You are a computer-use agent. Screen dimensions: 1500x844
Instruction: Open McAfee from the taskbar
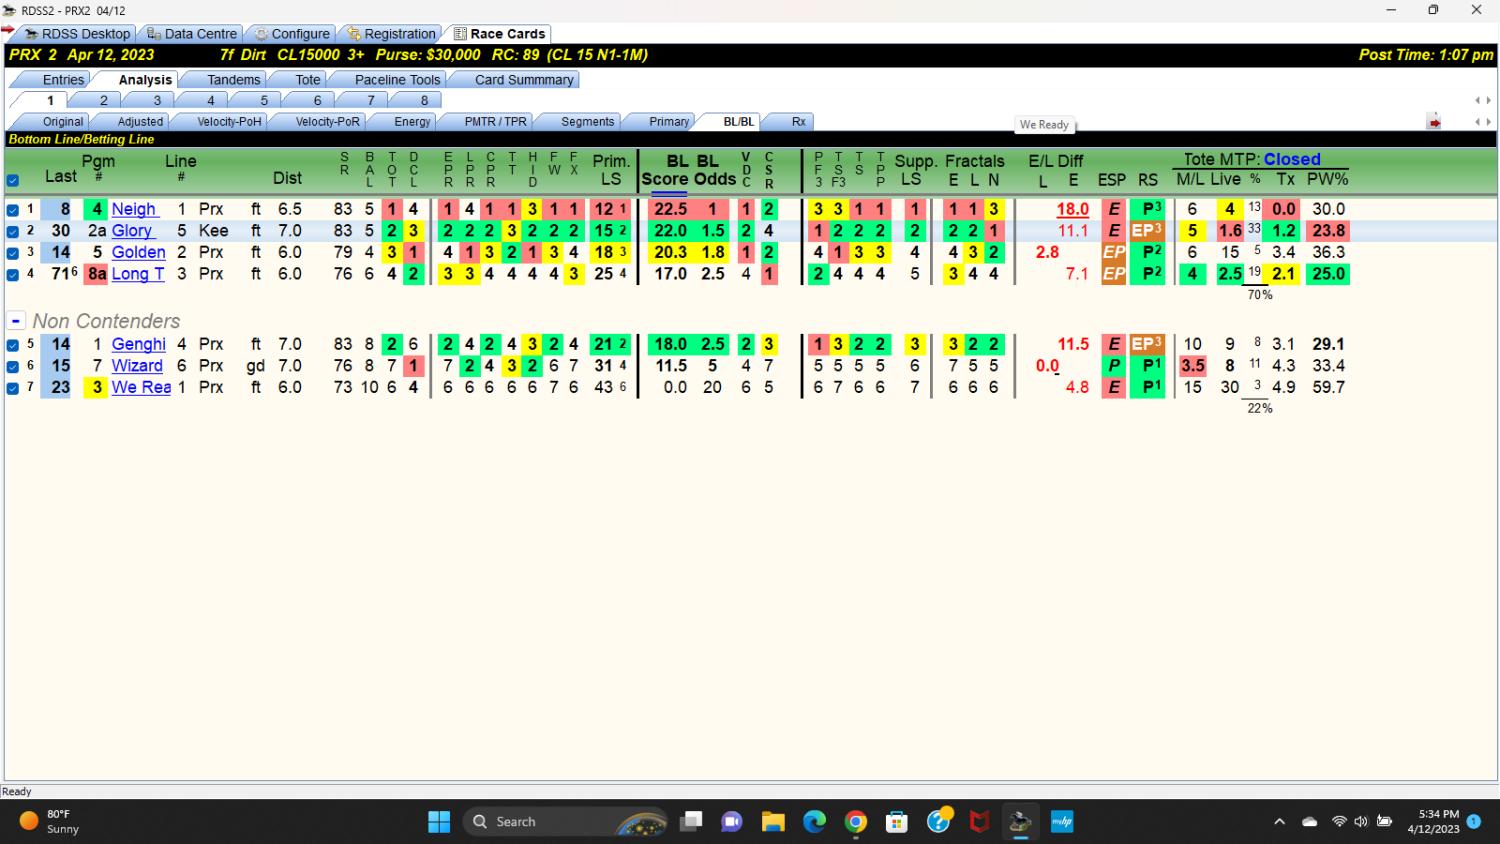coord(980,822)
